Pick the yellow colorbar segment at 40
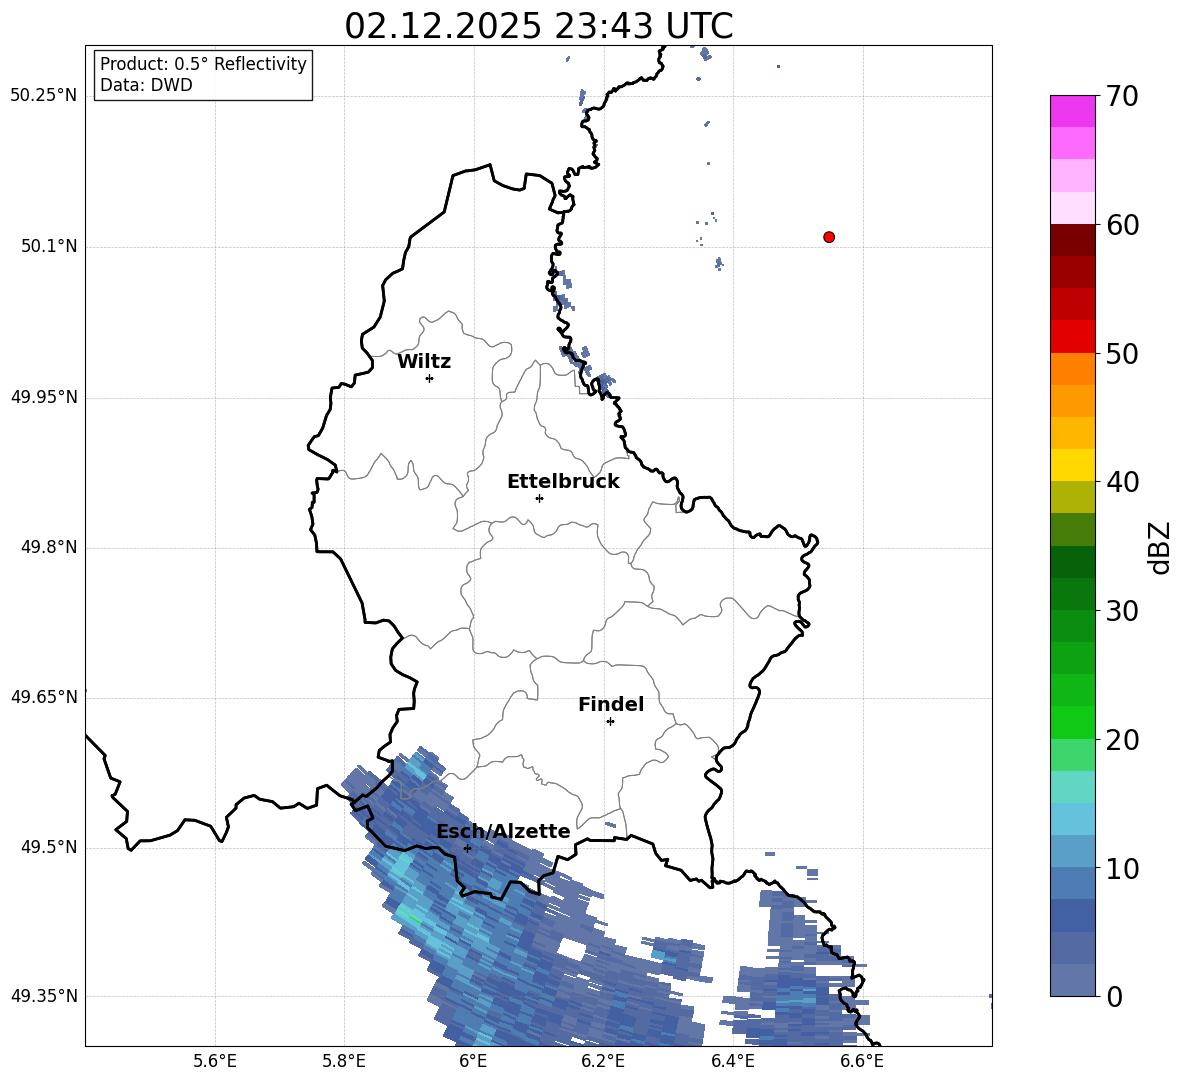 point(1072,466)
